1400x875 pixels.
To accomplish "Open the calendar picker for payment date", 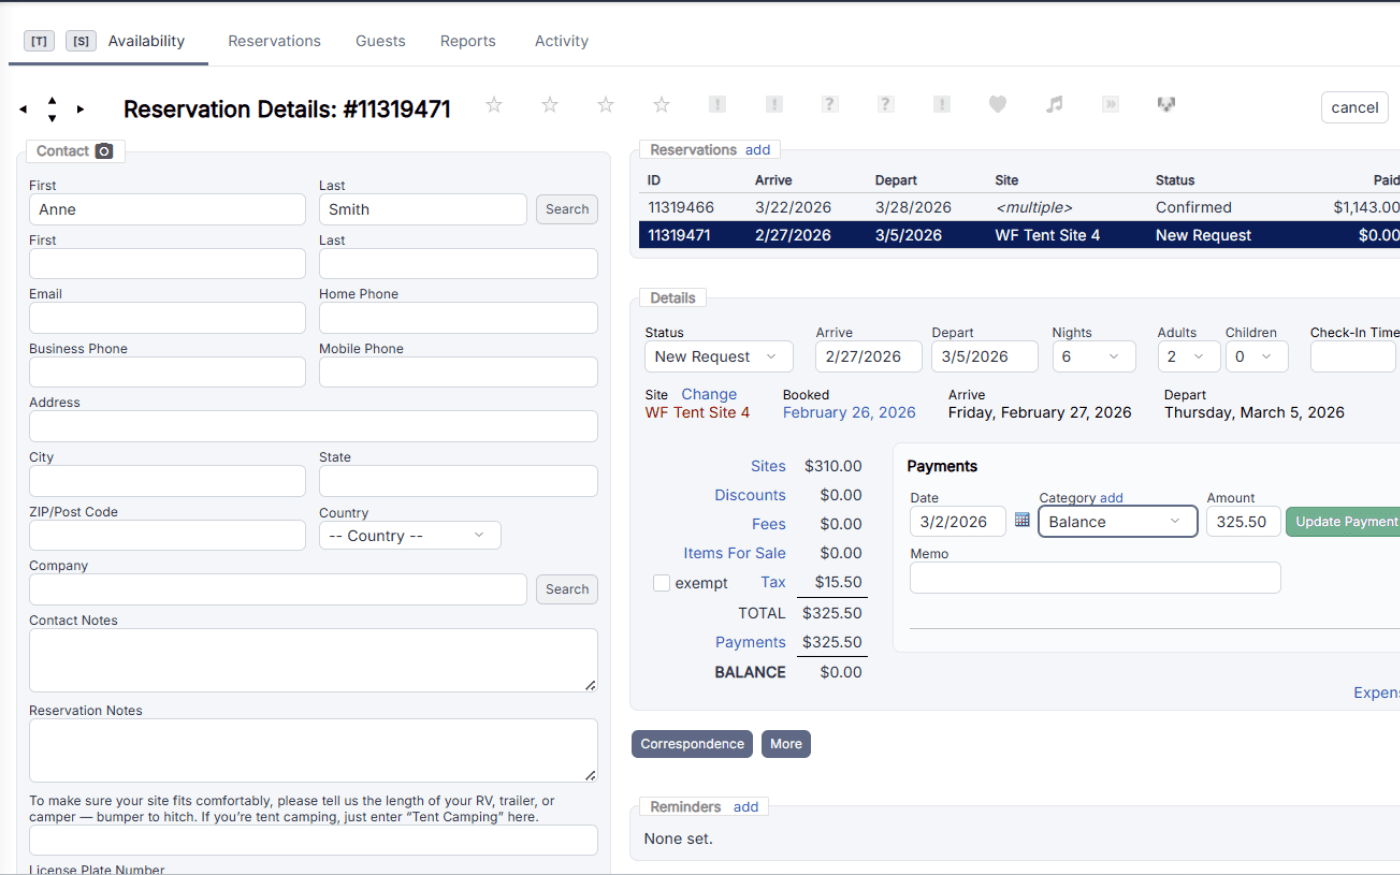I will tap(1022, 521).
